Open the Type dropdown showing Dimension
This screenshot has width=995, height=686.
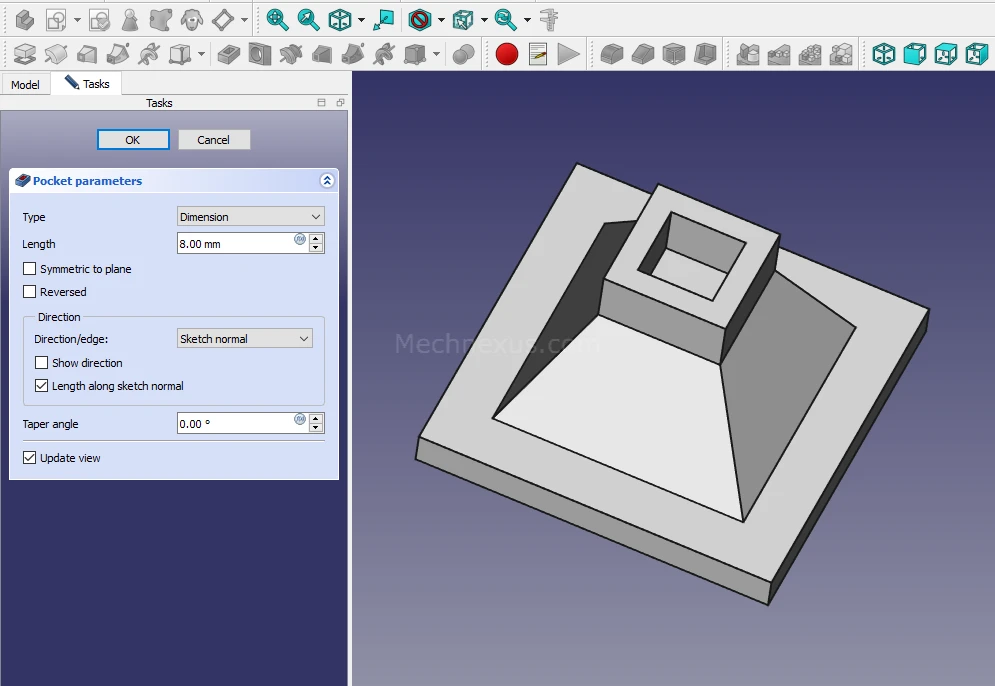coord(250,217)
